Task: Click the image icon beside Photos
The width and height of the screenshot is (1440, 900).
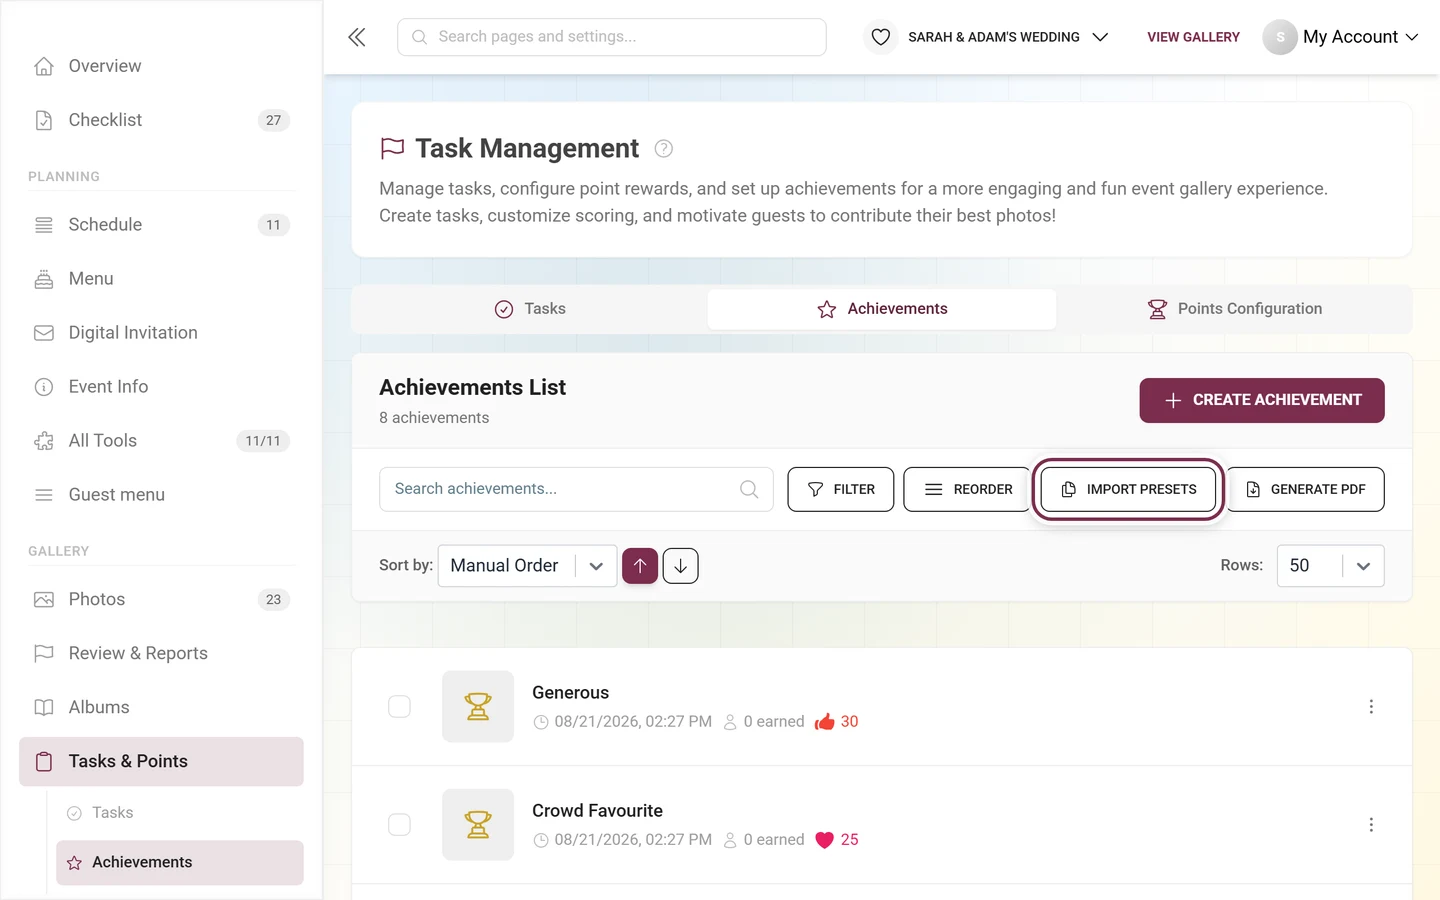Action: pos(44,600)
